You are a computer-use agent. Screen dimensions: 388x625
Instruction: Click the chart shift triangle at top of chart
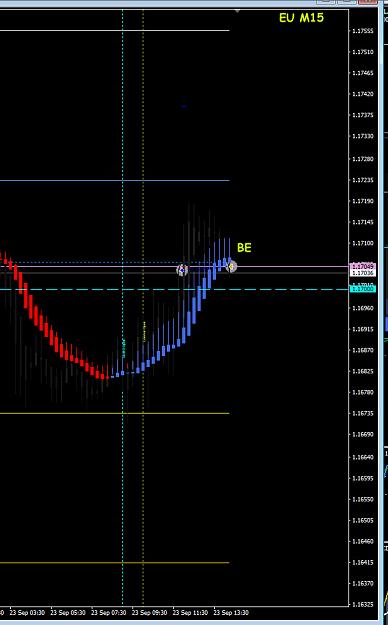click(237, 11)
